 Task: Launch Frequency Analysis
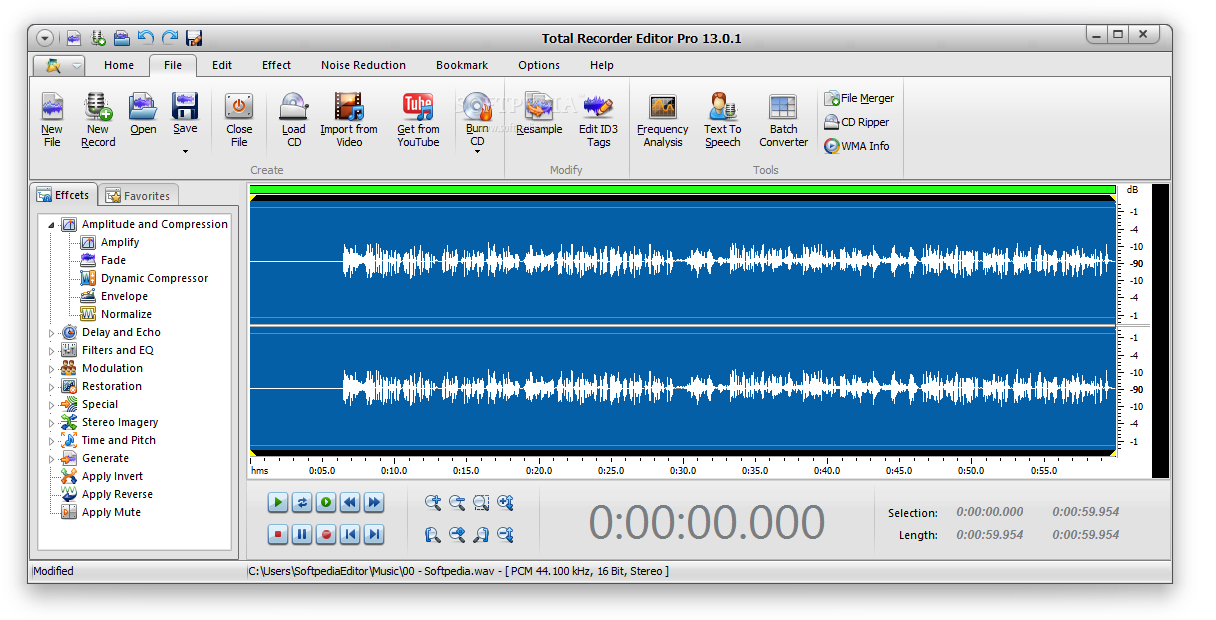click(x=663, y=120)
